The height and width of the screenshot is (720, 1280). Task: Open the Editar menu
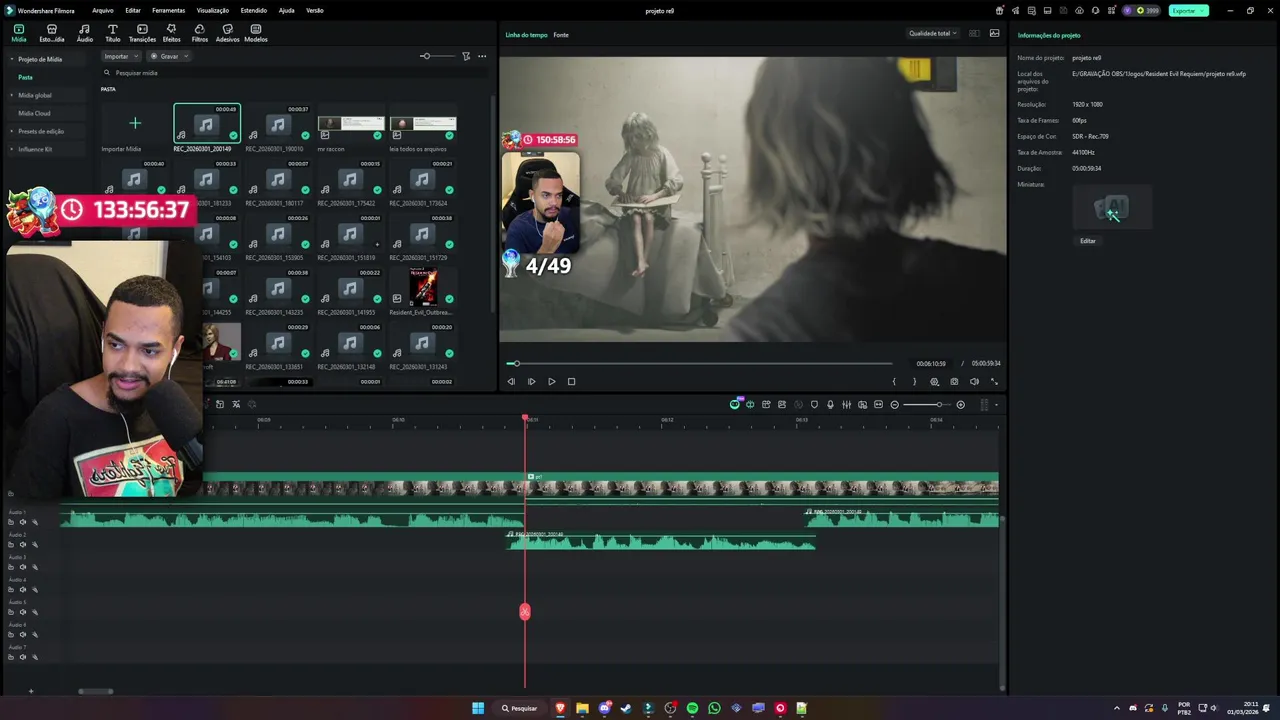point(133,11)
